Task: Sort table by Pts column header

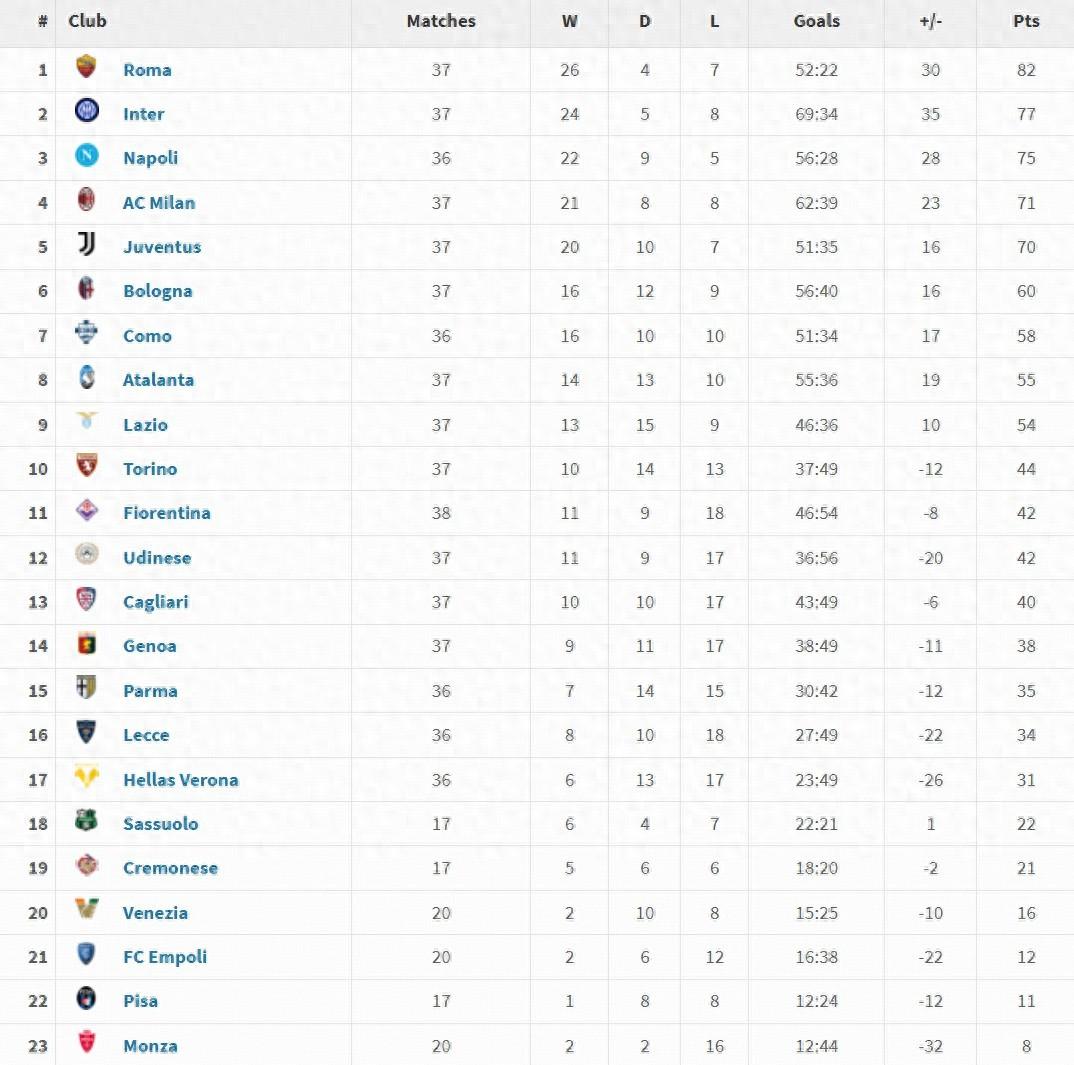Action: click(x=1026, y=21)
